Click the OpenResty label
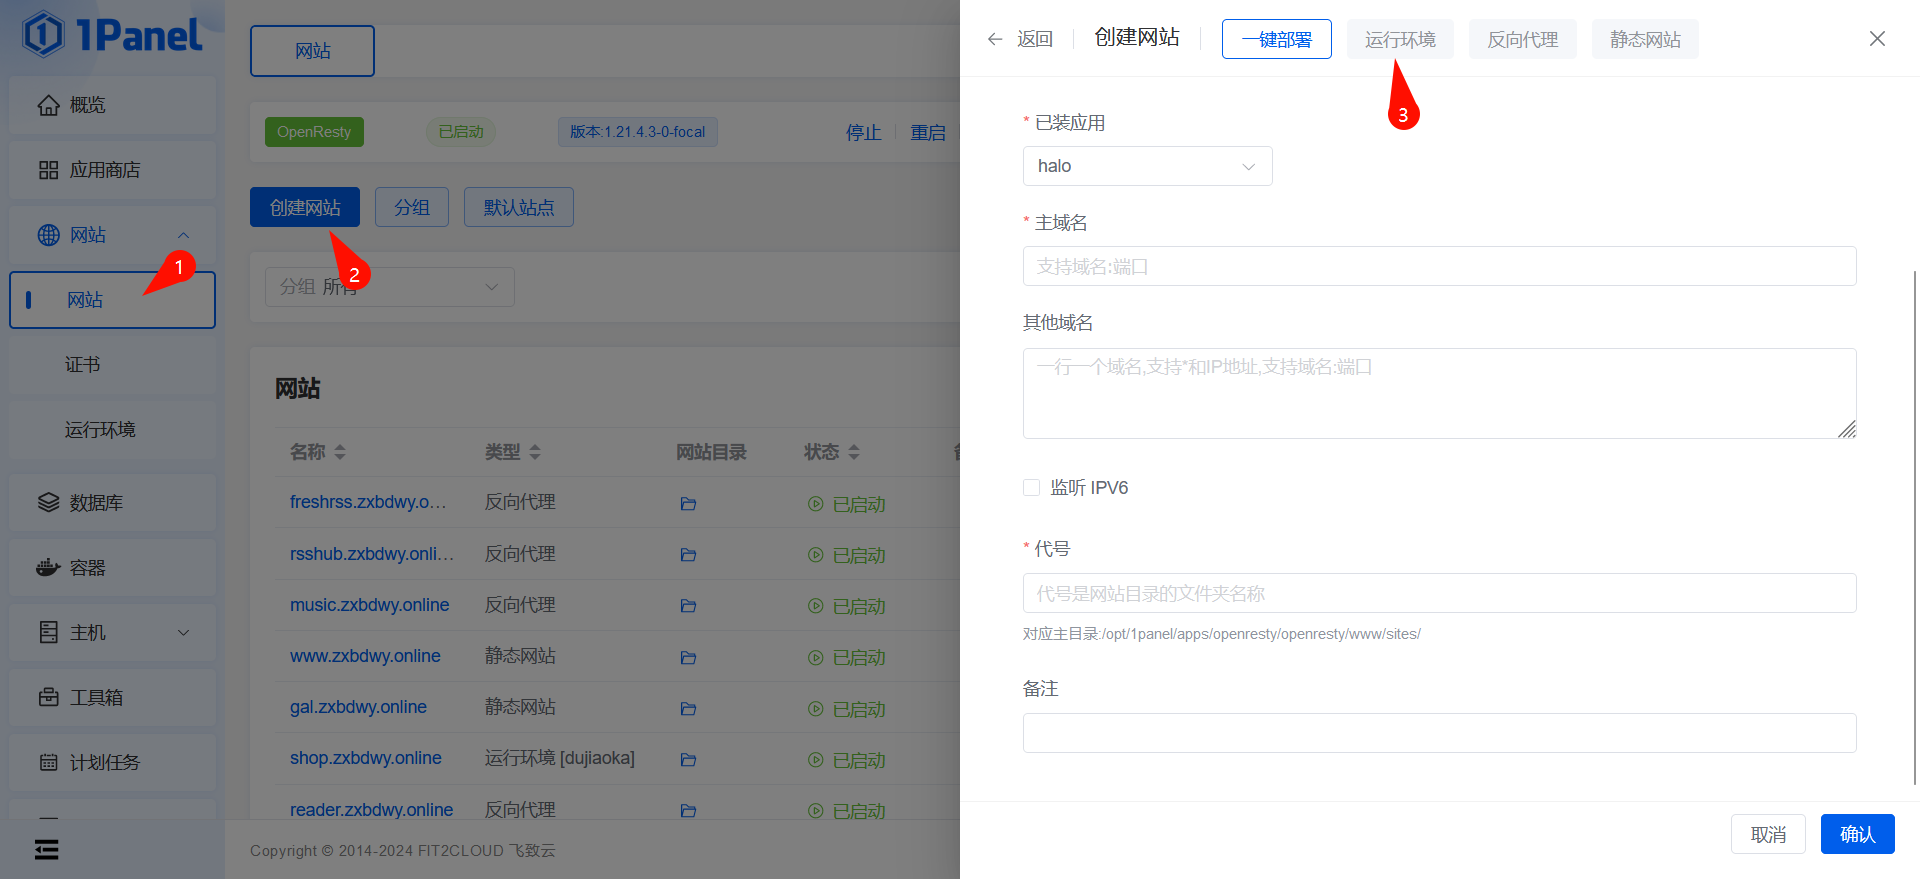Viewport: 1920px width, 879px height. (x=314, y=132)
